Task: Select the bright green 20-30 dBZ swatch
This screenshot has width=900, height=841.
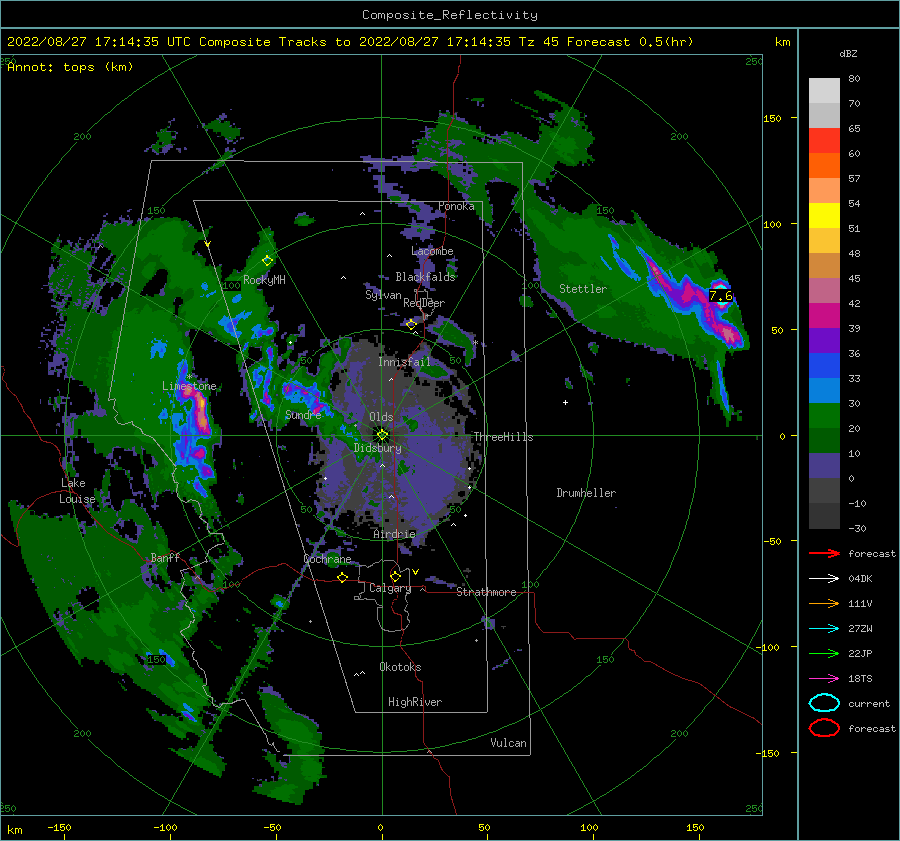Action: tap(824, 415)
